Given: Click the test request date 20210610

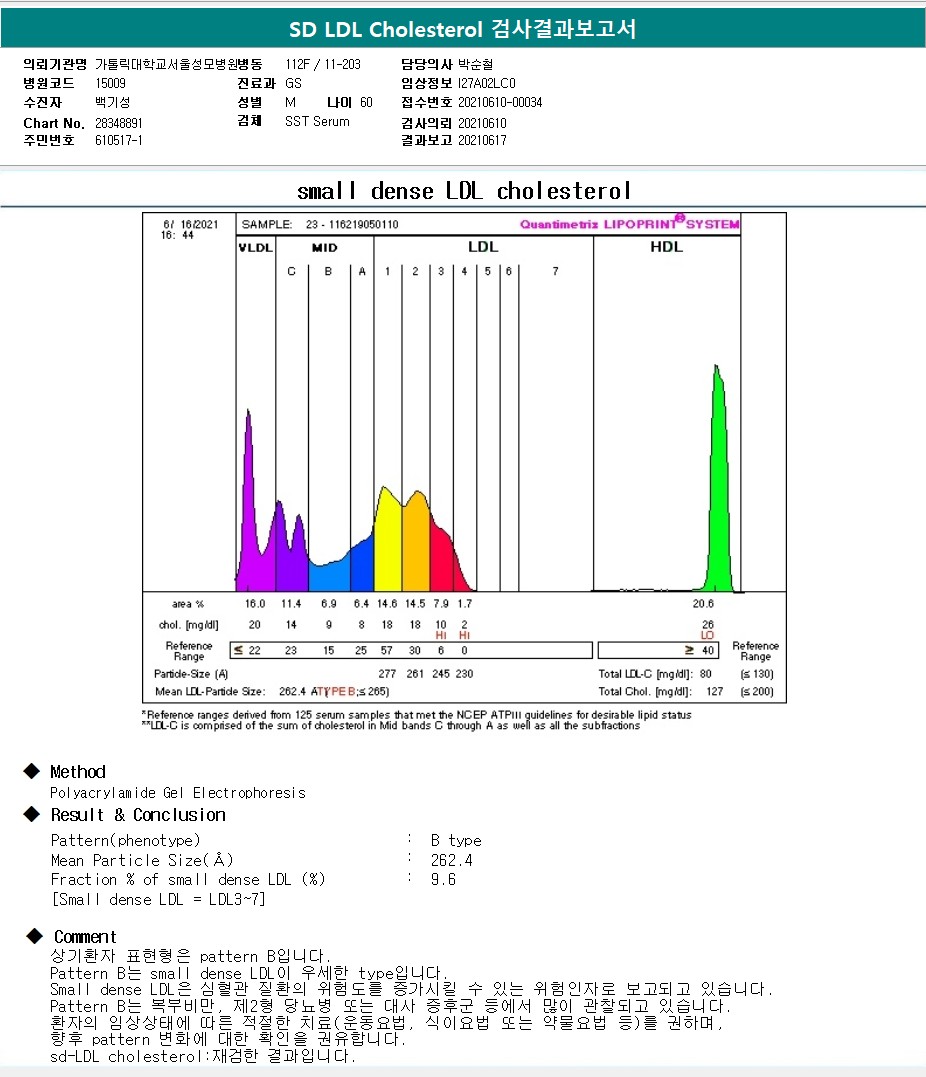Looking at the screenshot, I should [x=482, y=124].
